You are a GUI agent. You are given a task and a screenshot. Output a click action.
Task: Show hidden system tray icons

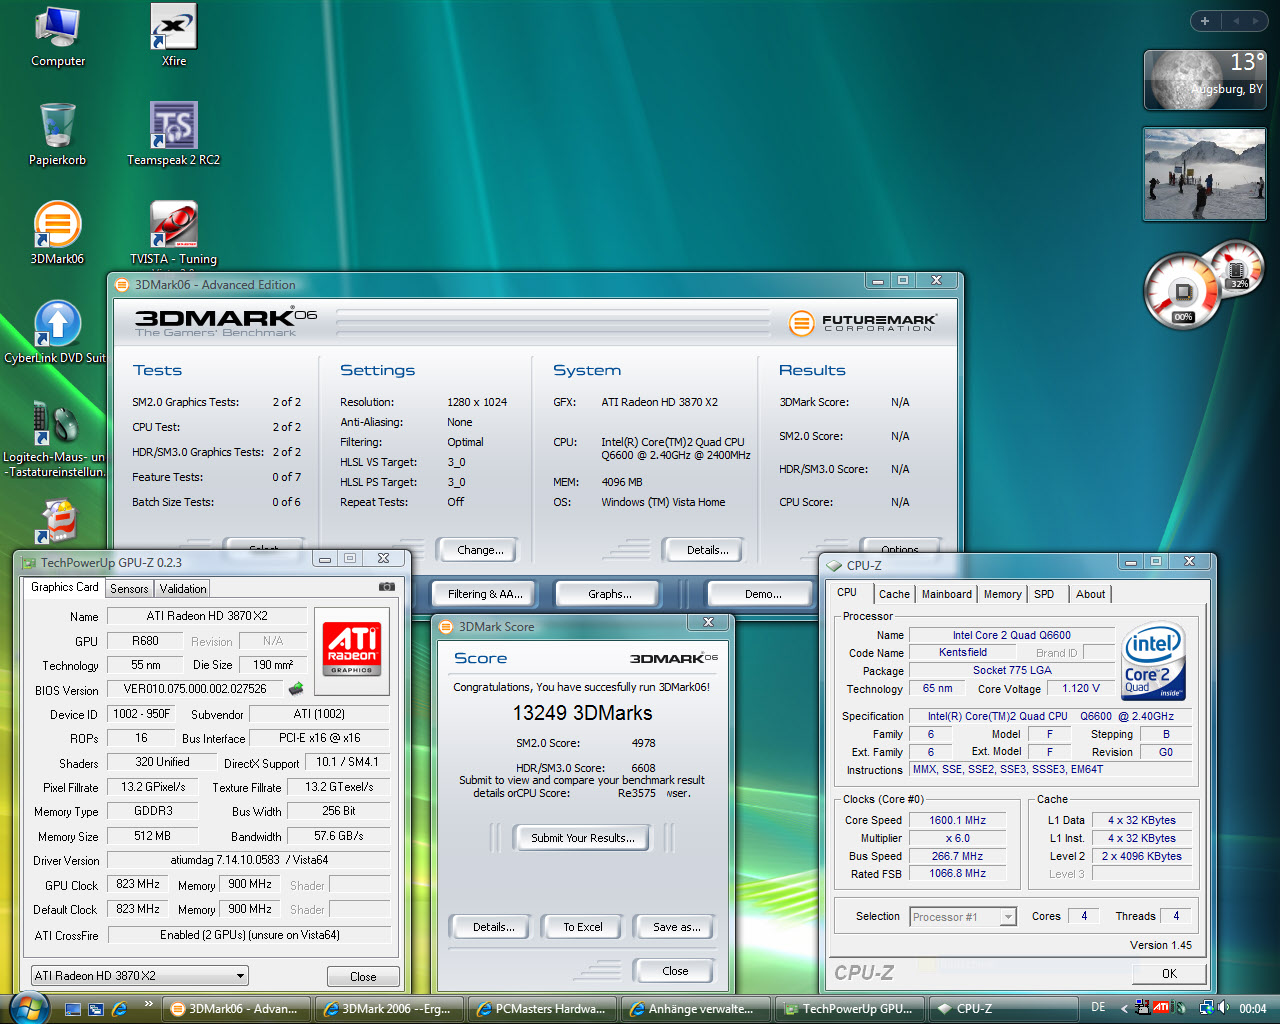1124,1009
